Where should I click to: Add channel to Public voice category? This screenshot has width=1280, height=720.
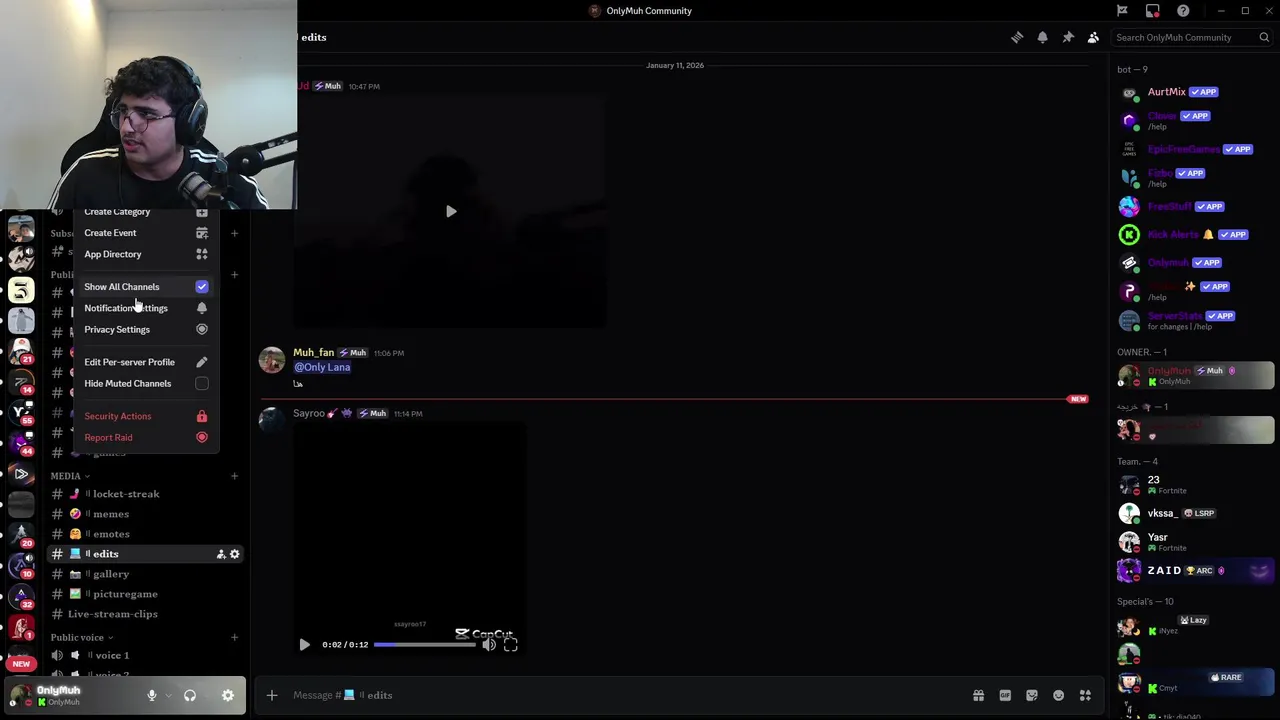tap(234, 637)
